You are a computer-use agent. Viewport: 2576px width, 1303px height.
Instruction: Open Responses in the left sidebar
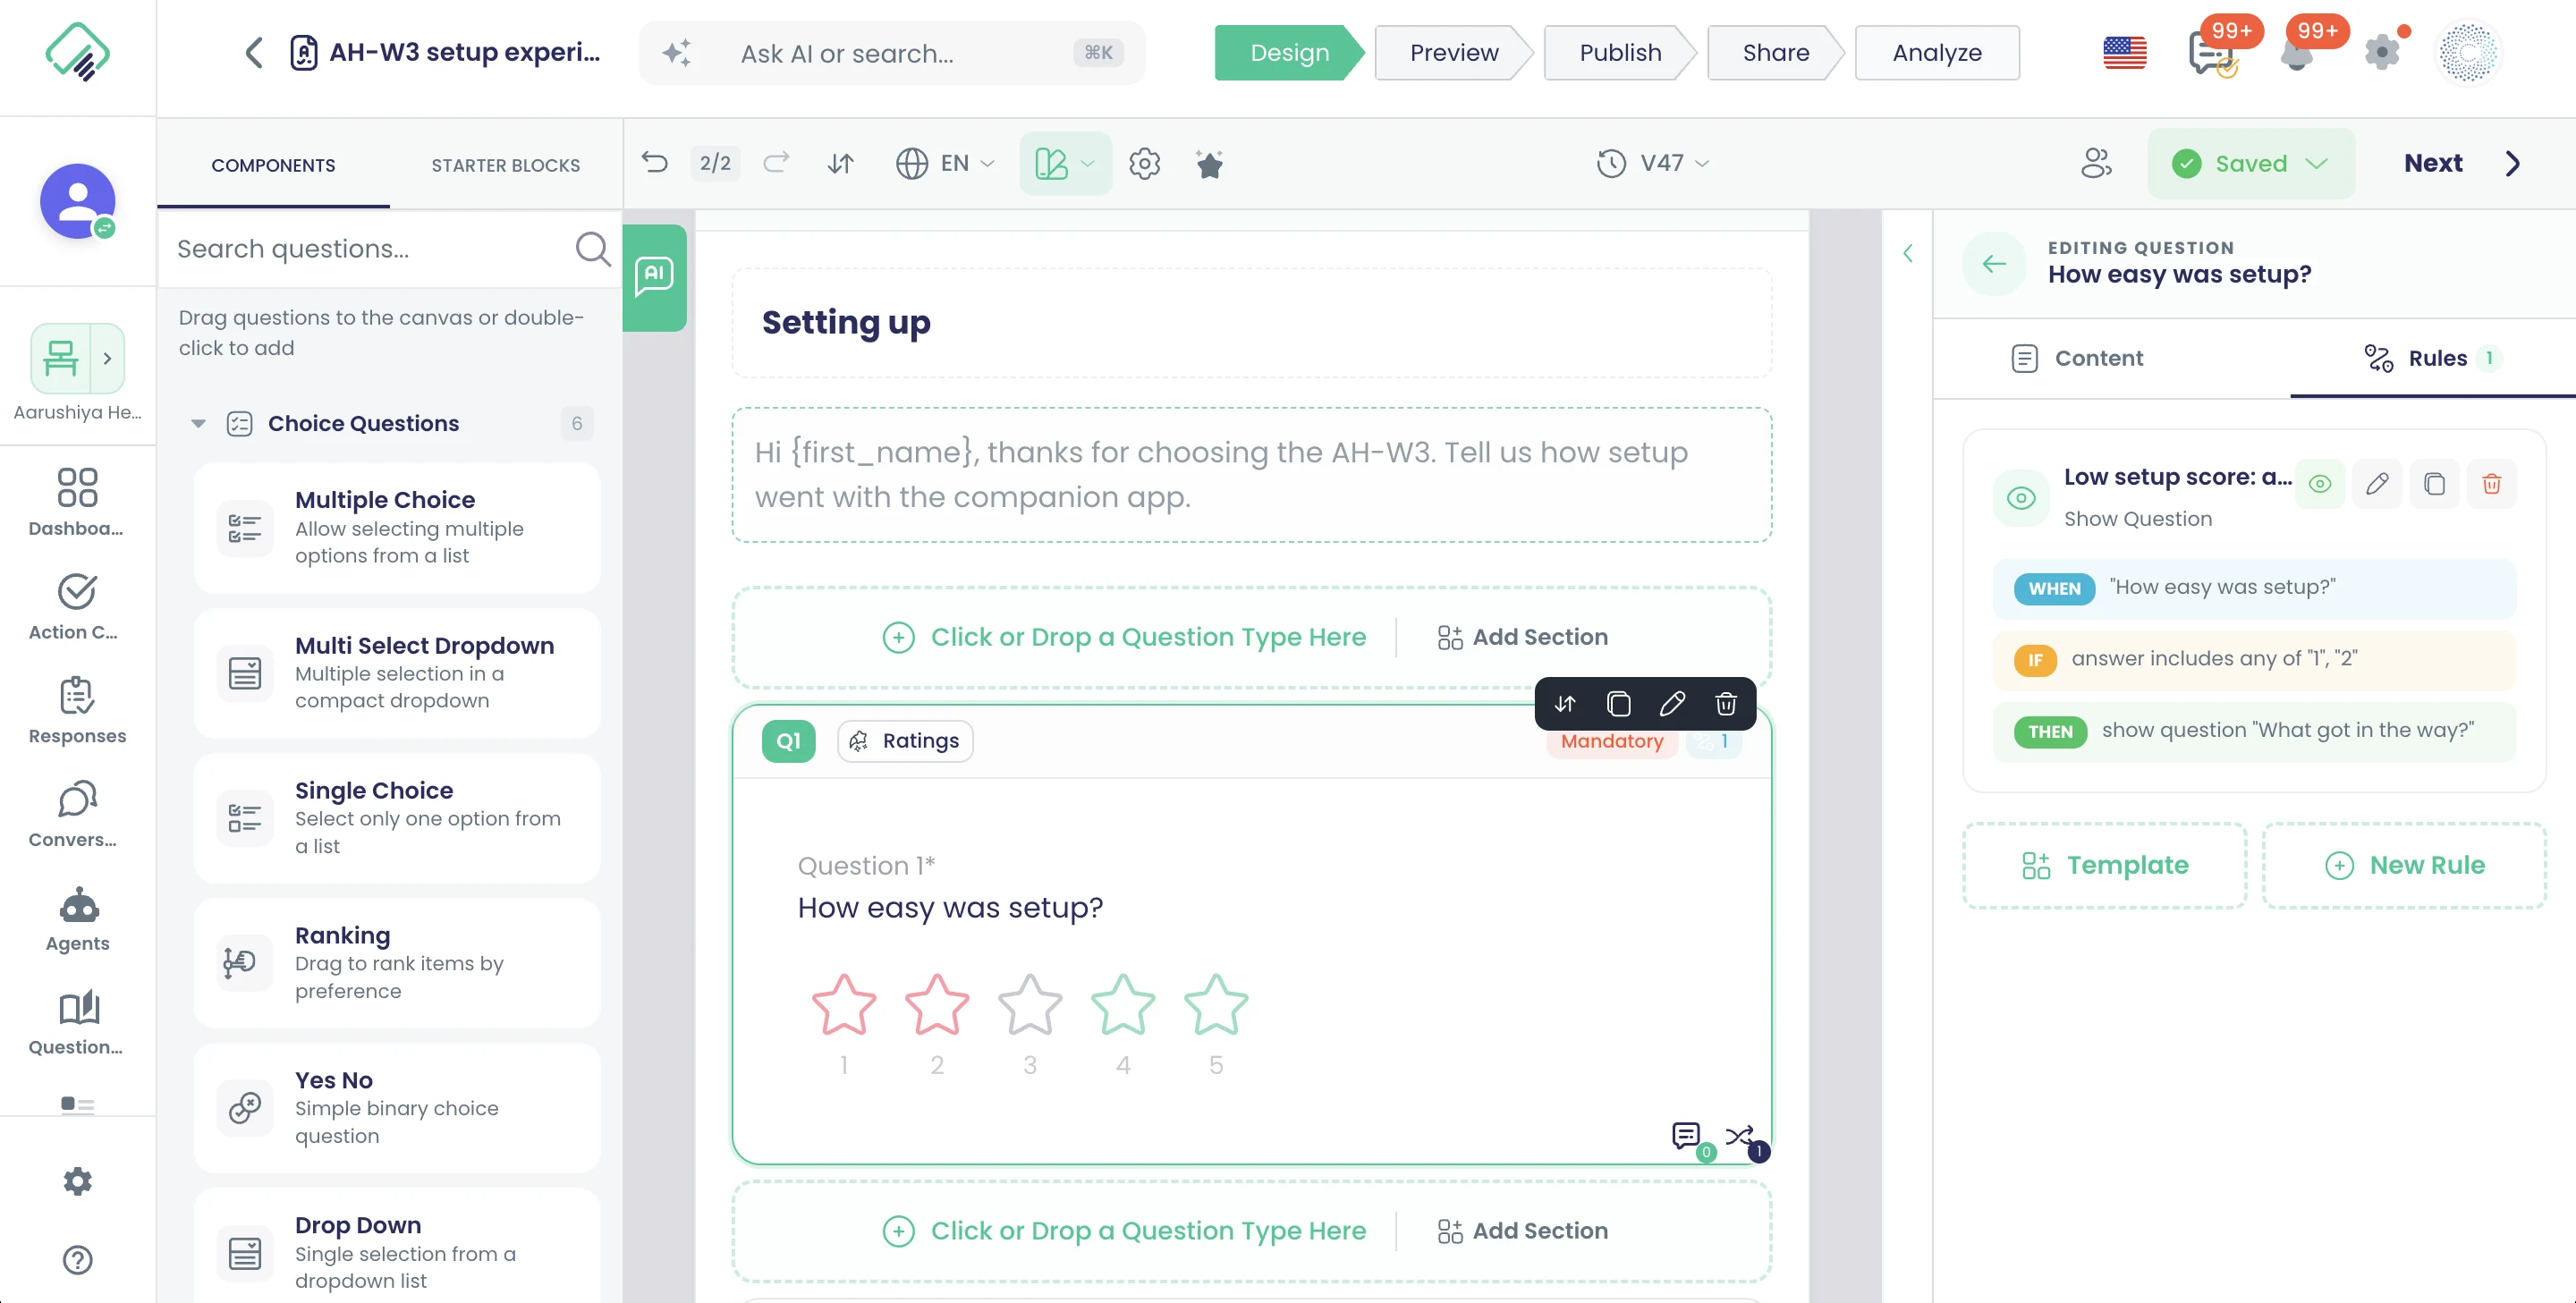pos(78,711)
